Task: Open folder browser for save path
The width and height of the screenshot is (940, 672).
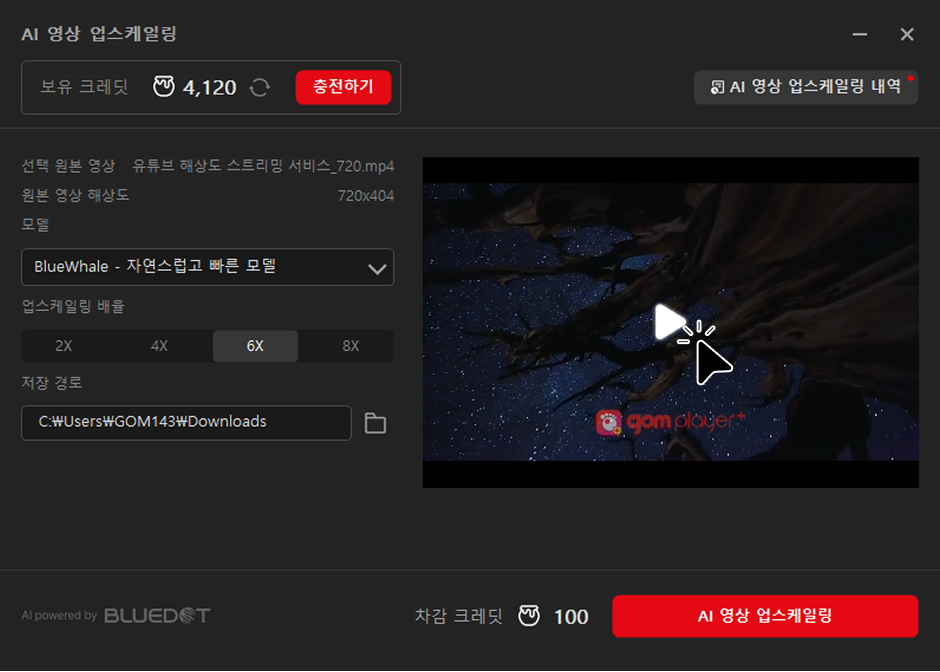Action: click(x=375, y=423)
